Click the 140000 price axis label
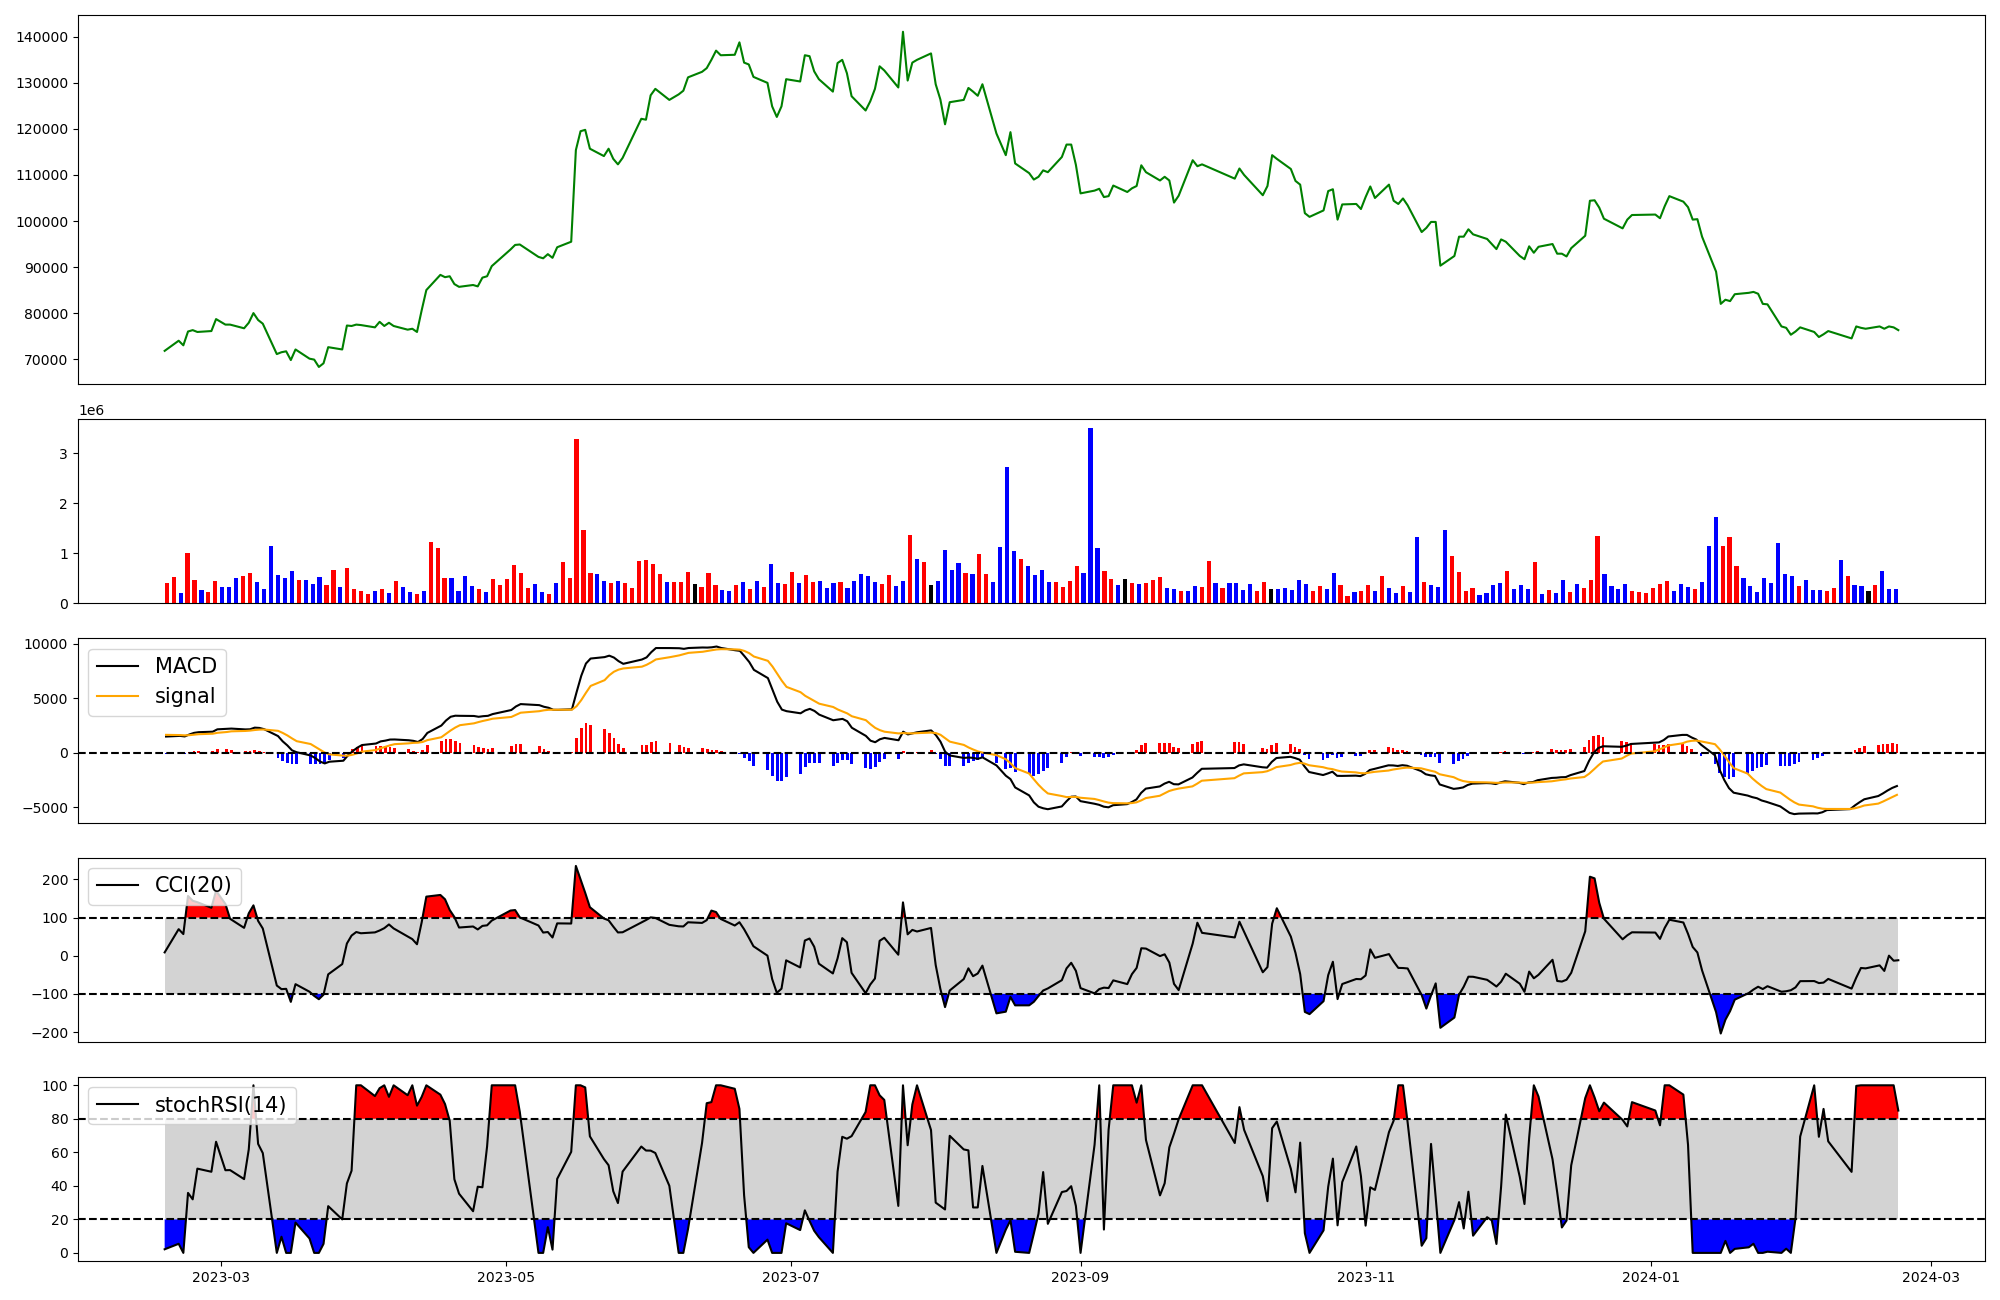This screenshot has width=2000, height=1300. coord(42,37)
